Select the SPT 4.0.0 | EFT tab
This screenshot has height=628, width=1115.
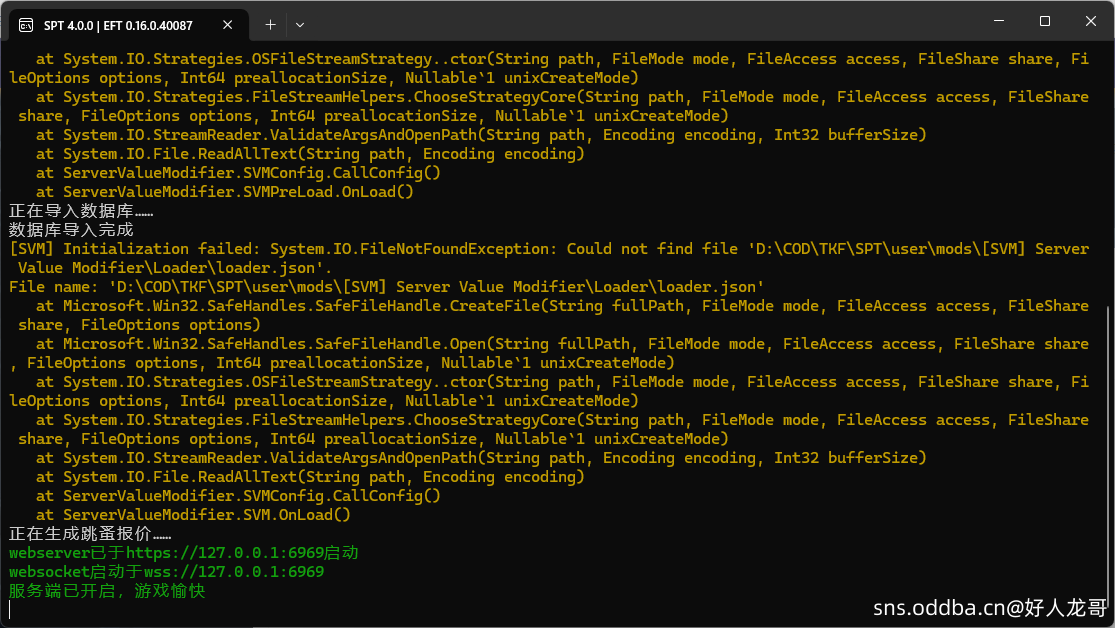118,25
